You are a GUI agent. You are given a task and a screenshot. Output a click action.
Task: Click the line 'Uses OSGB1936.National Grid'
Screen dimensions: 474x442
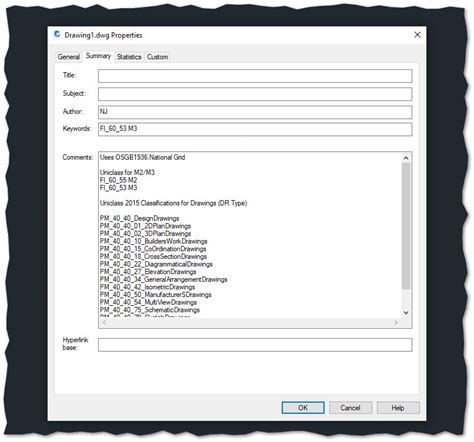[x=142, y=157]
